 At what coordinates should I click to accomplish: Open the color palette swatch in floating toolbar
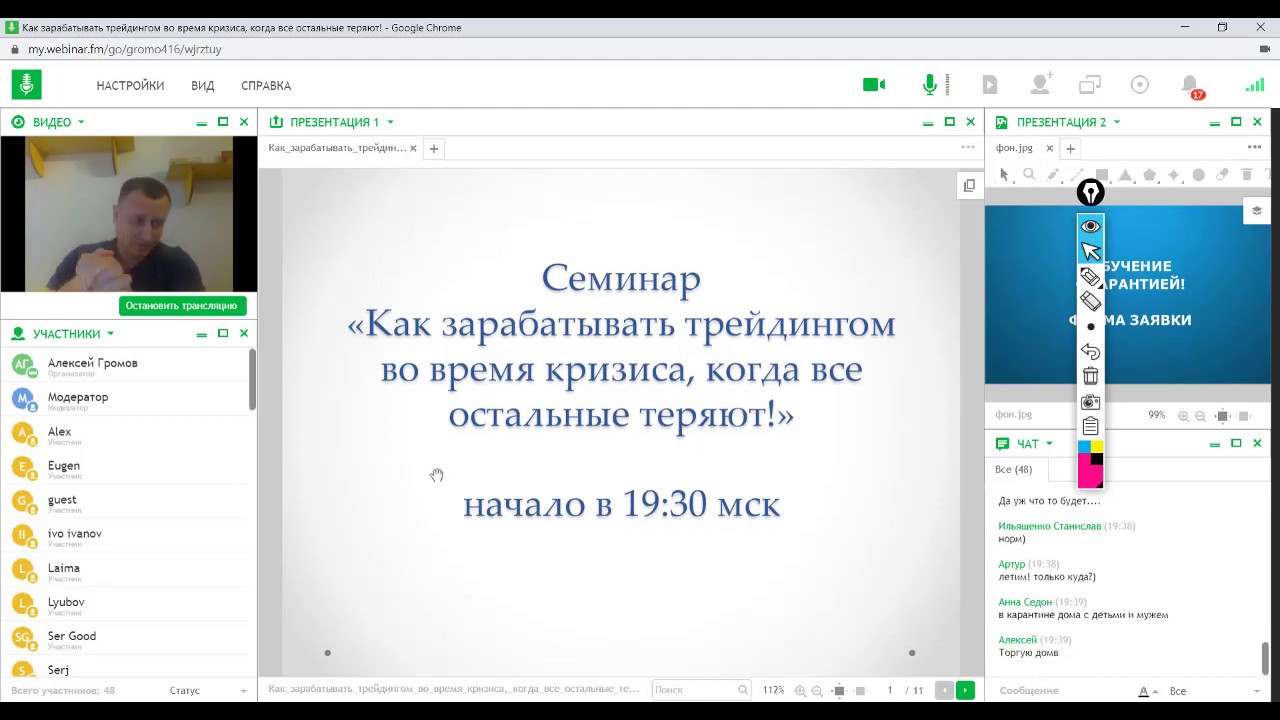coord(1090,464)
